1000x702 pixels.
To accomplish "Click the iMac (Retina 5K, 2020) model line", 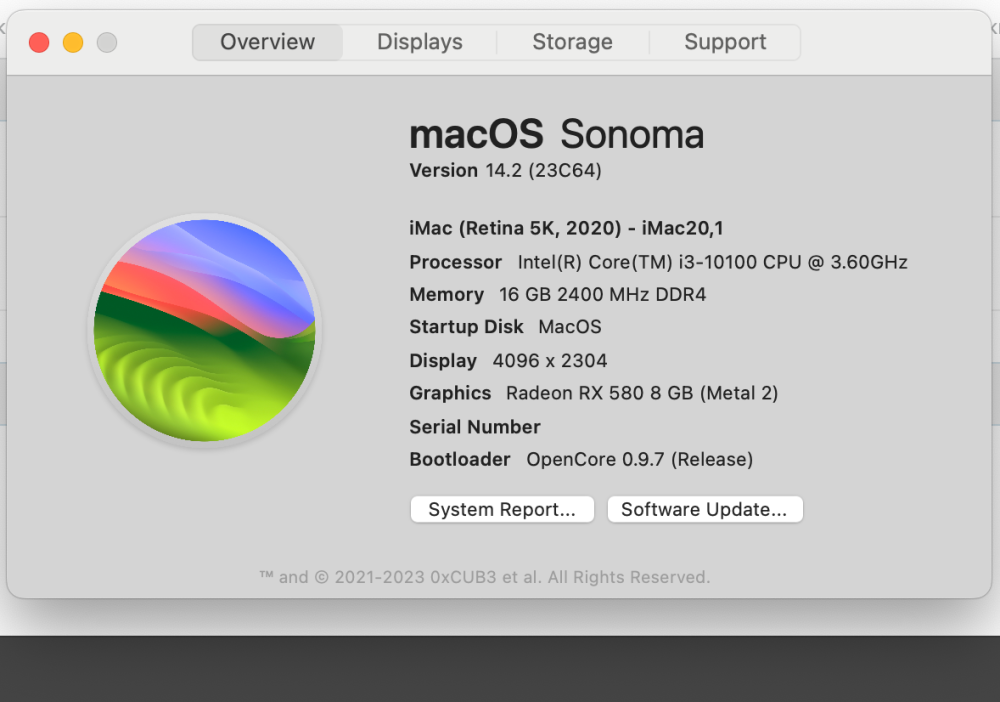I will click(566, 228).
